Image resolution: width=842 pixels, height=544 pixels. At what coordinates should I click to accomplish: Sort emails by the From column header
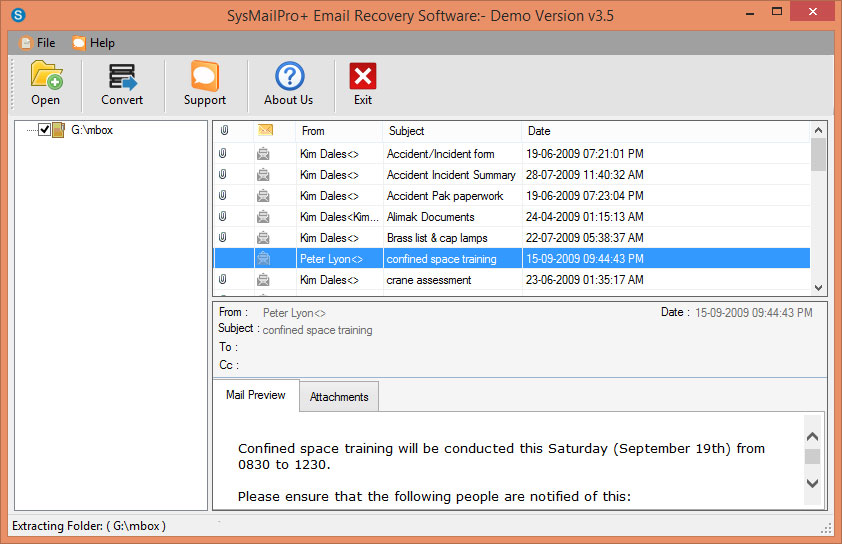point(339,131)
